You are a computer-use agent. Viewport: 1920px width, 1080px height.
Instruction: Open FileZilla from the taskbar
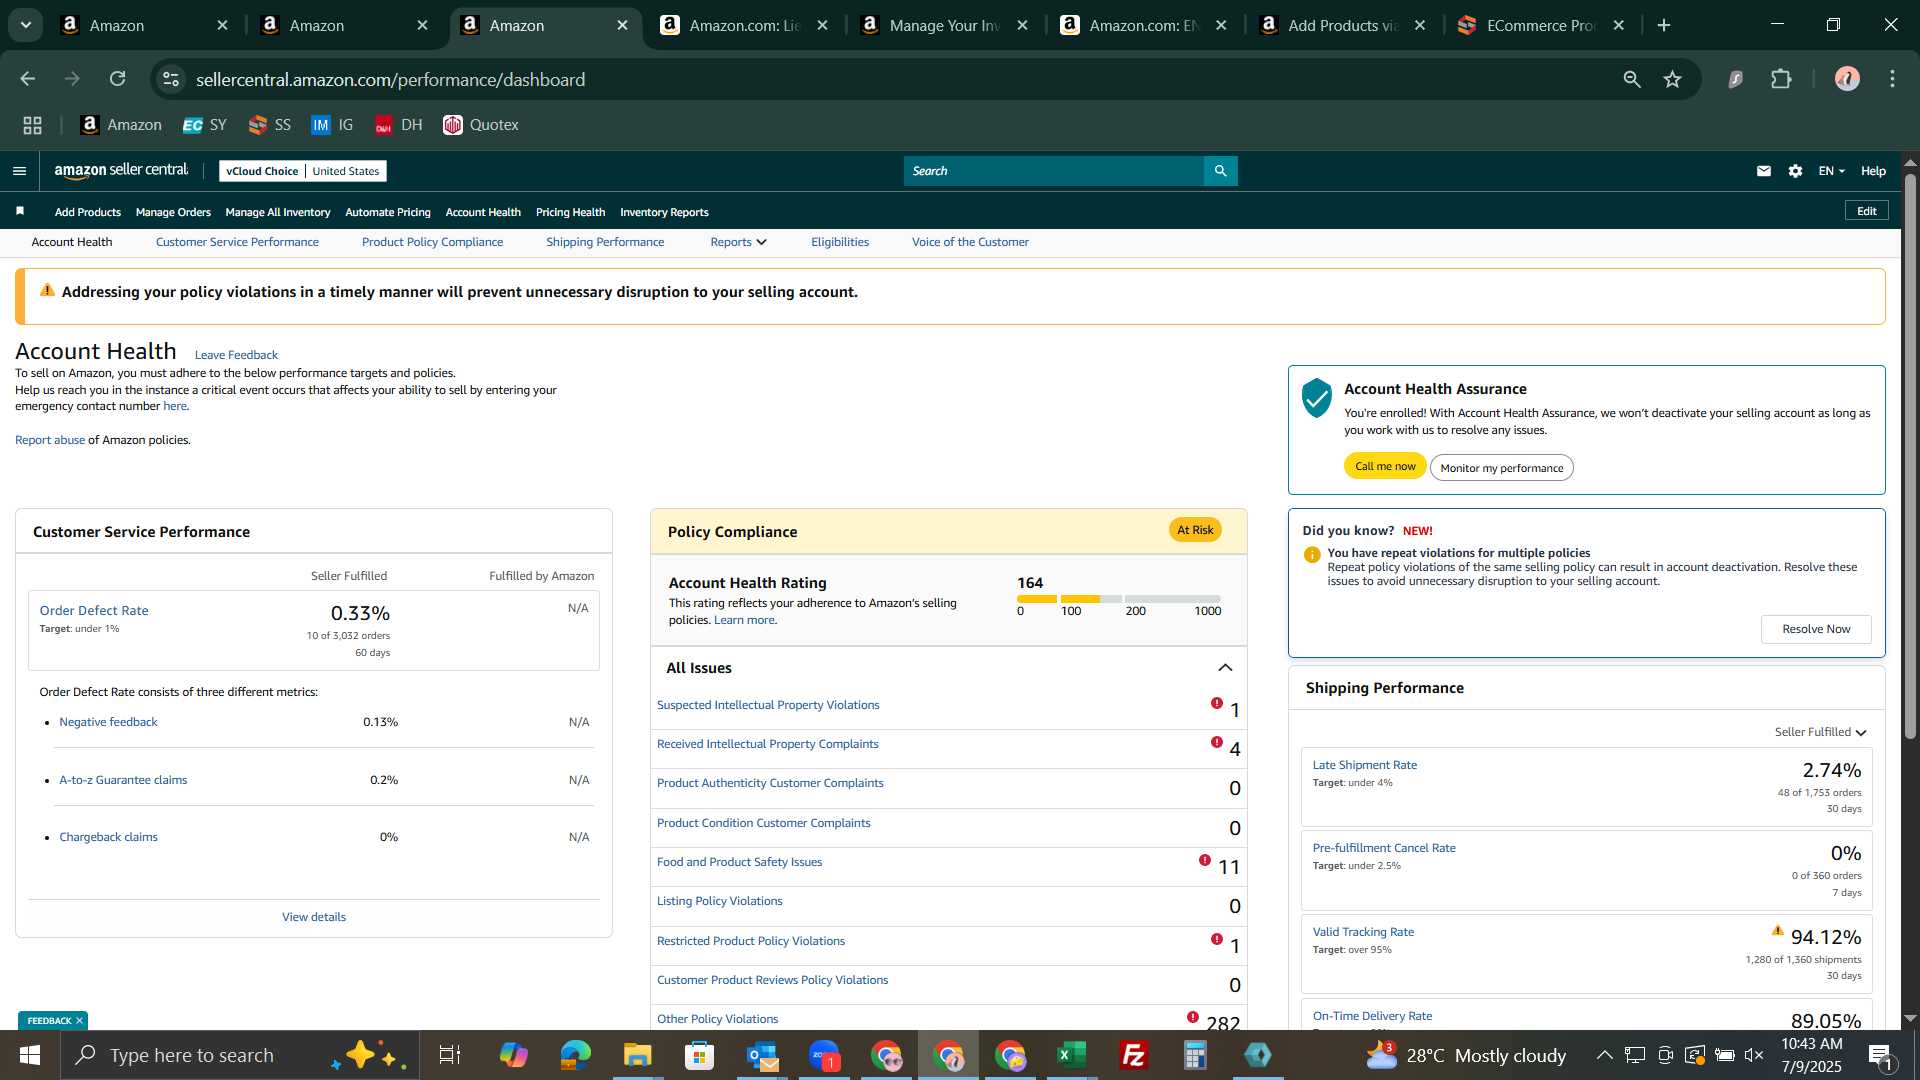click(1133, 1055)
